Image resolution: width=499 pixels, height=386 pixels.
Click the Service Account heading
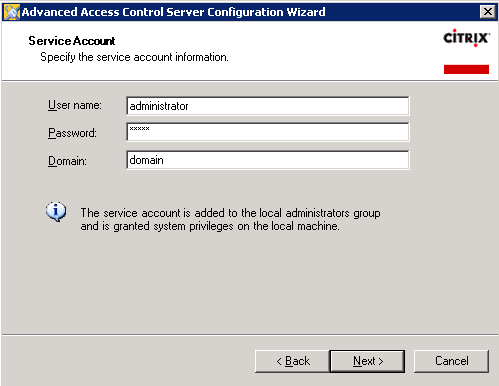[x=72, y=41]
